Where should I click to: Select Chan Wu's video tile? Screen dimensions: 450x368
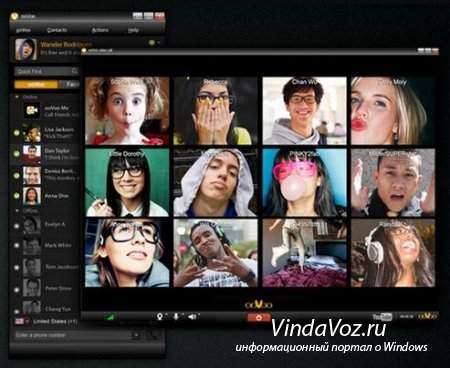[x=305, y=111]
